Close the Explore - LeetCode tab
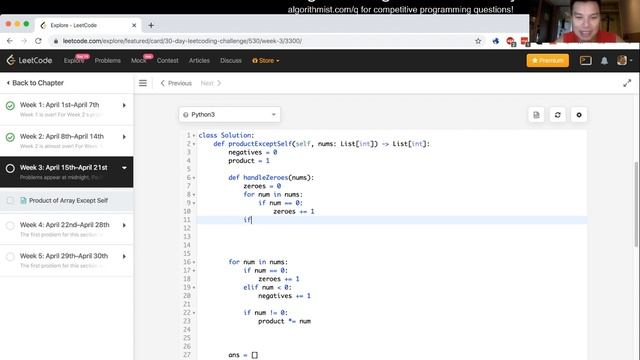 (134, 25)
